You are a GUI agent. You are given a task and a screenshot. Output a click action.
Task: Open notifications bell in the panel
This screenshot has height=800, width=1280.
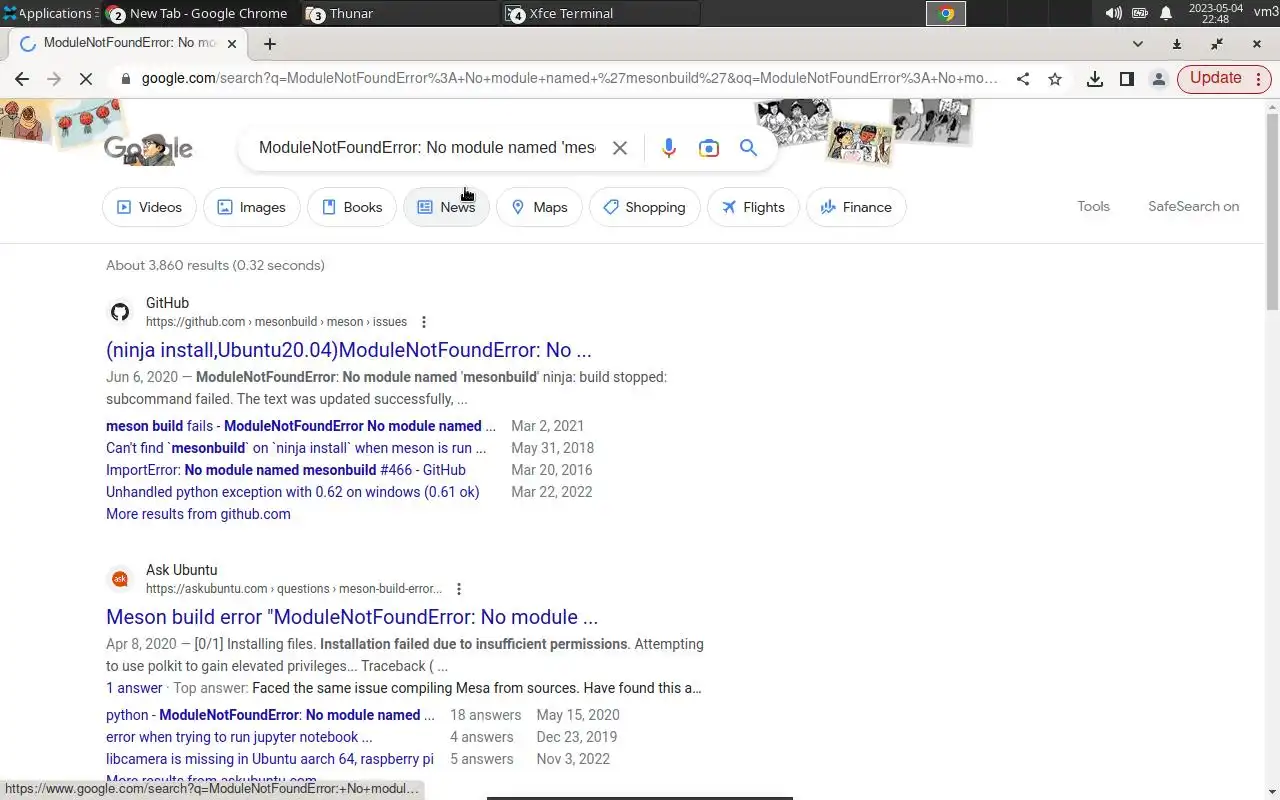pyautogui.click(x=1166, y=13)
